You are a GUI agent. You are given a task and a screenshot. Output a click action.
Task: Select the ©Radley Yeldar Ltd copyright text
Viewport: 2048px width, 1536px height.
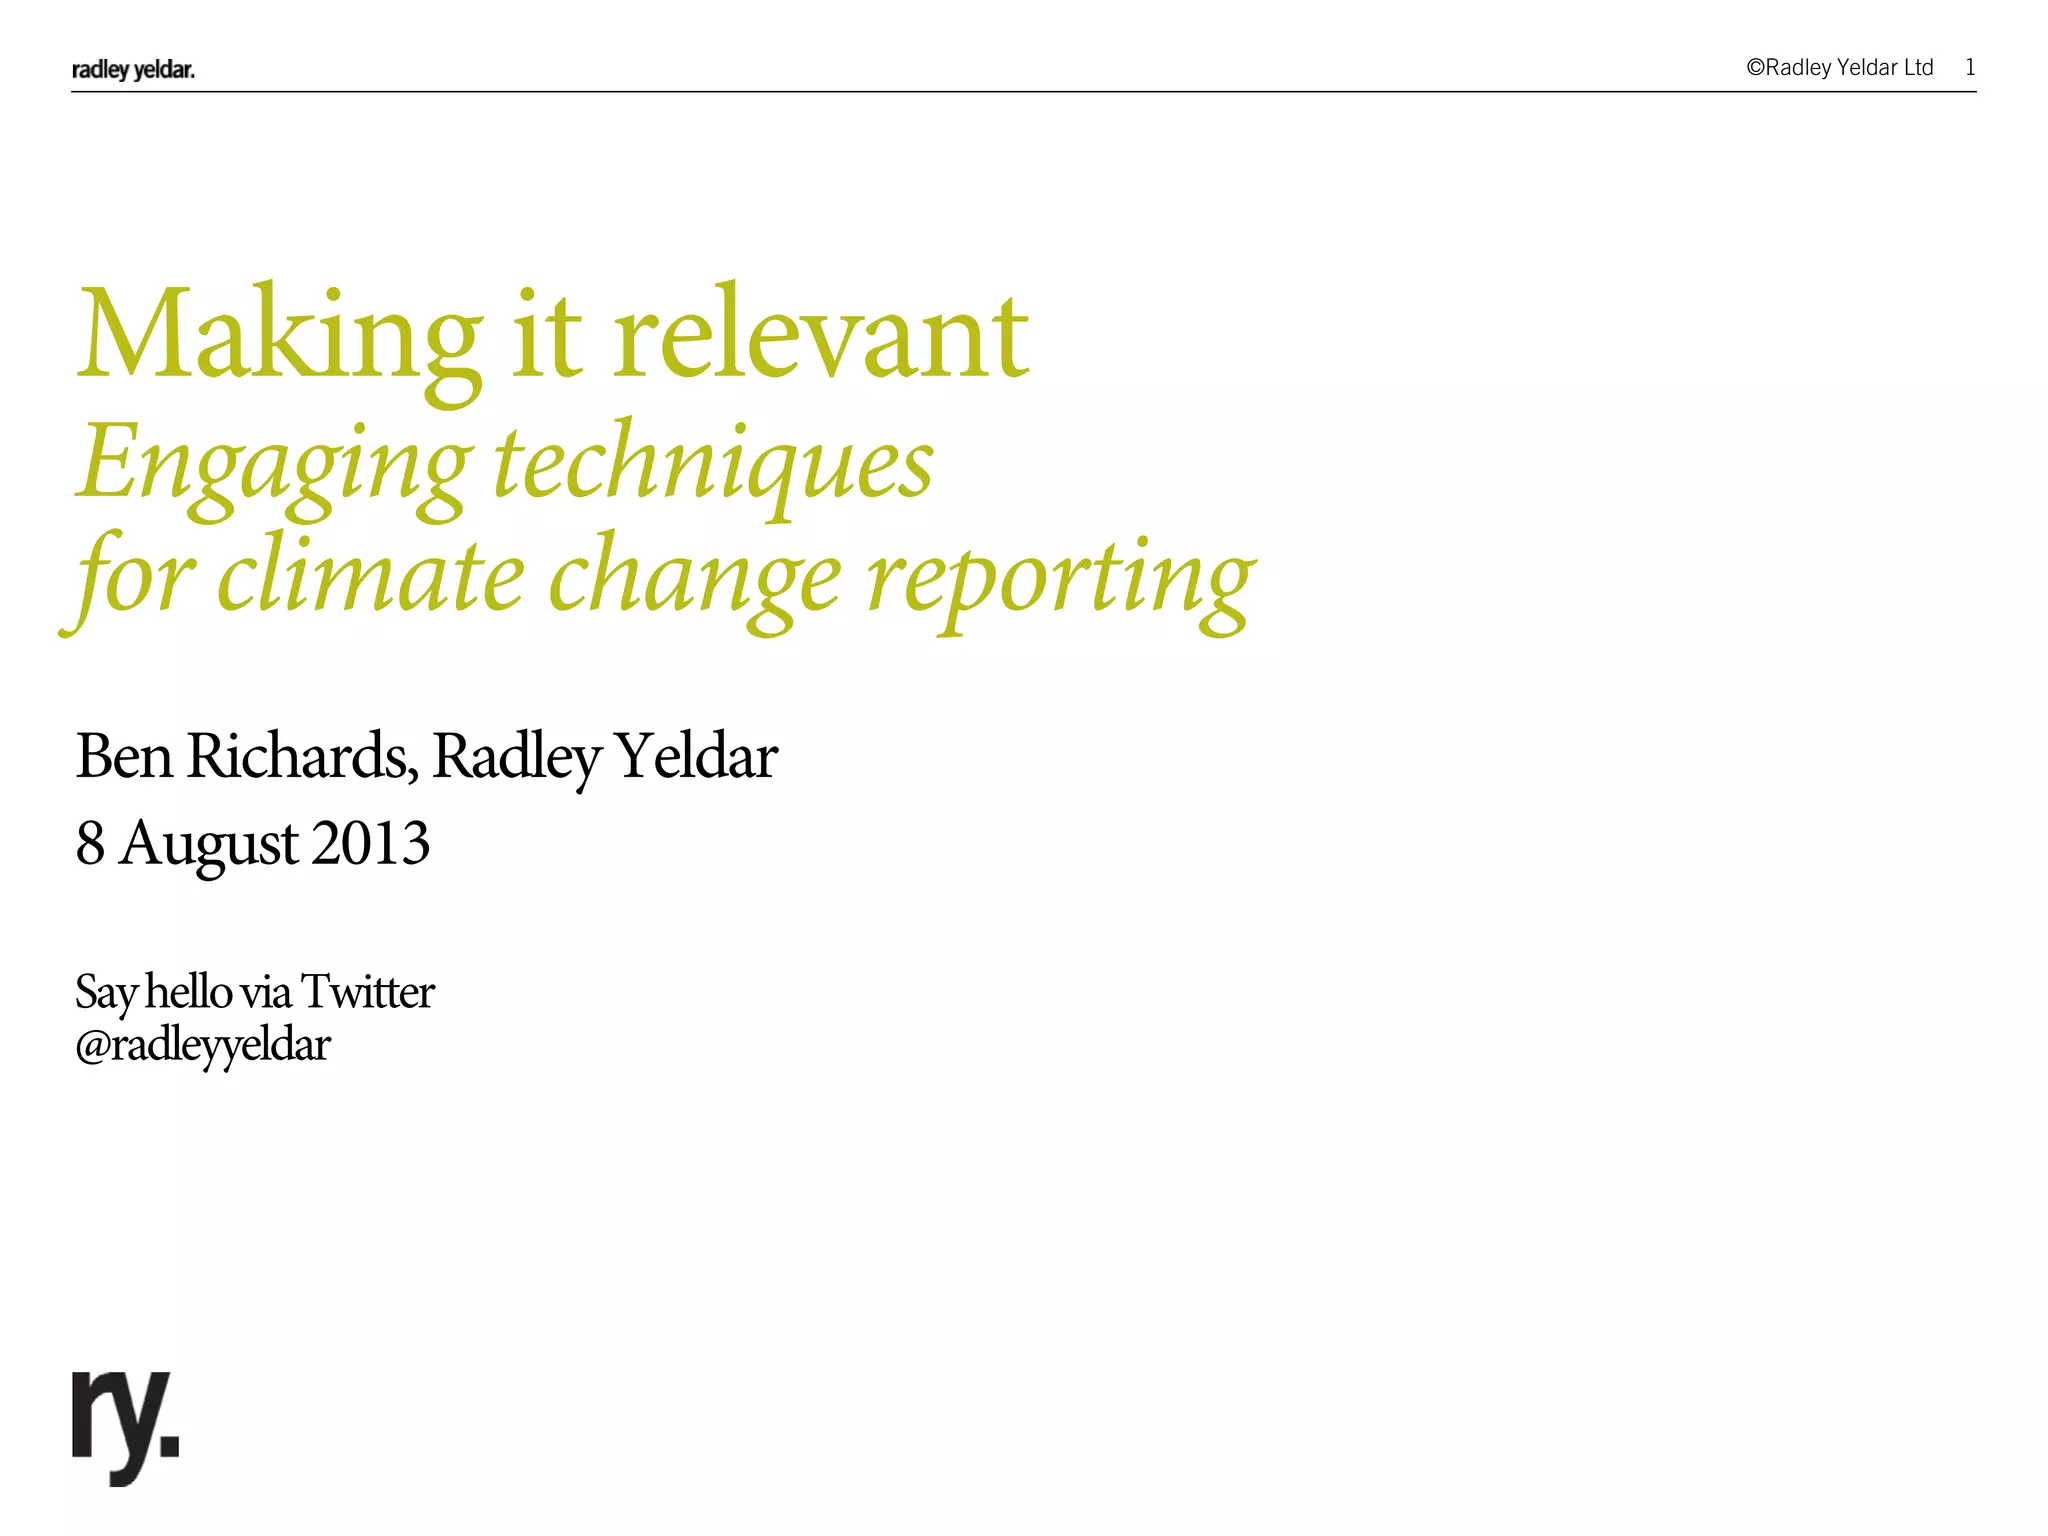(x=1839, y=67)
